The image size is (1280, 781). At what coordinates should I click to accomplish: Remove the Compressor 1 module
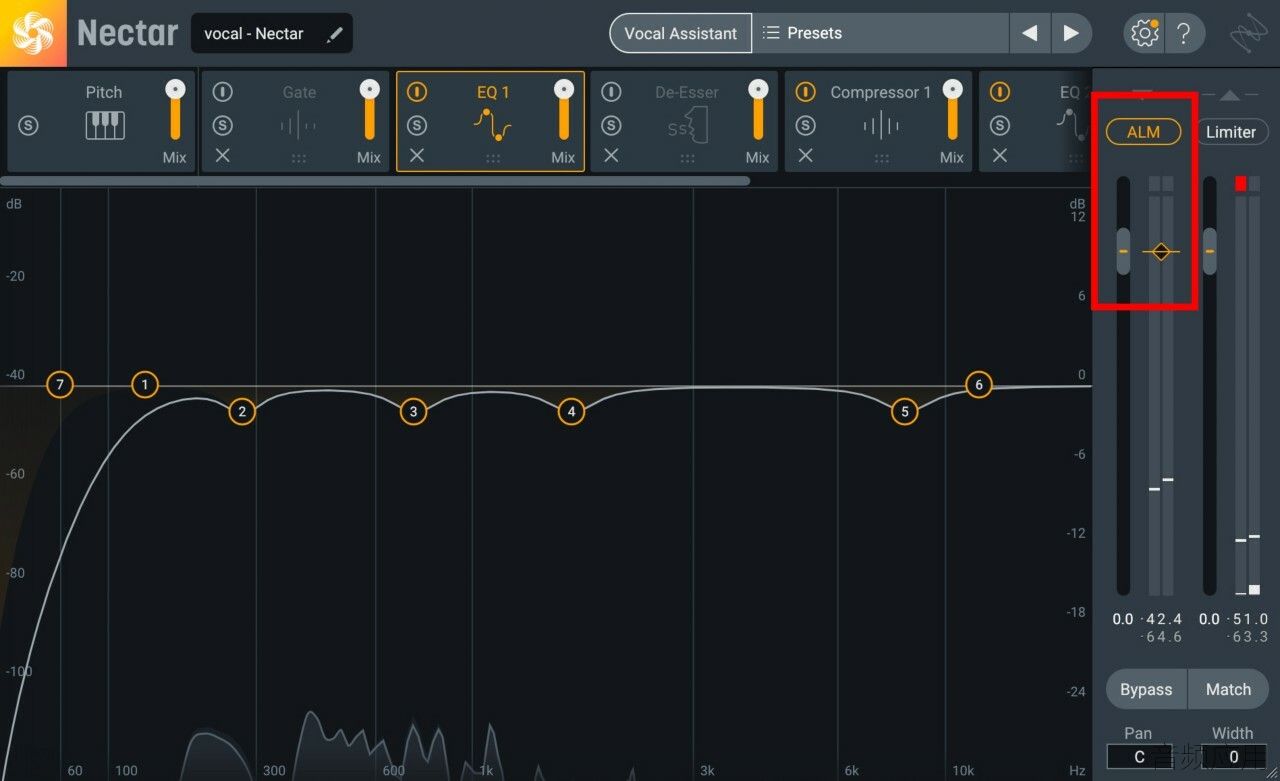[805, 156]
